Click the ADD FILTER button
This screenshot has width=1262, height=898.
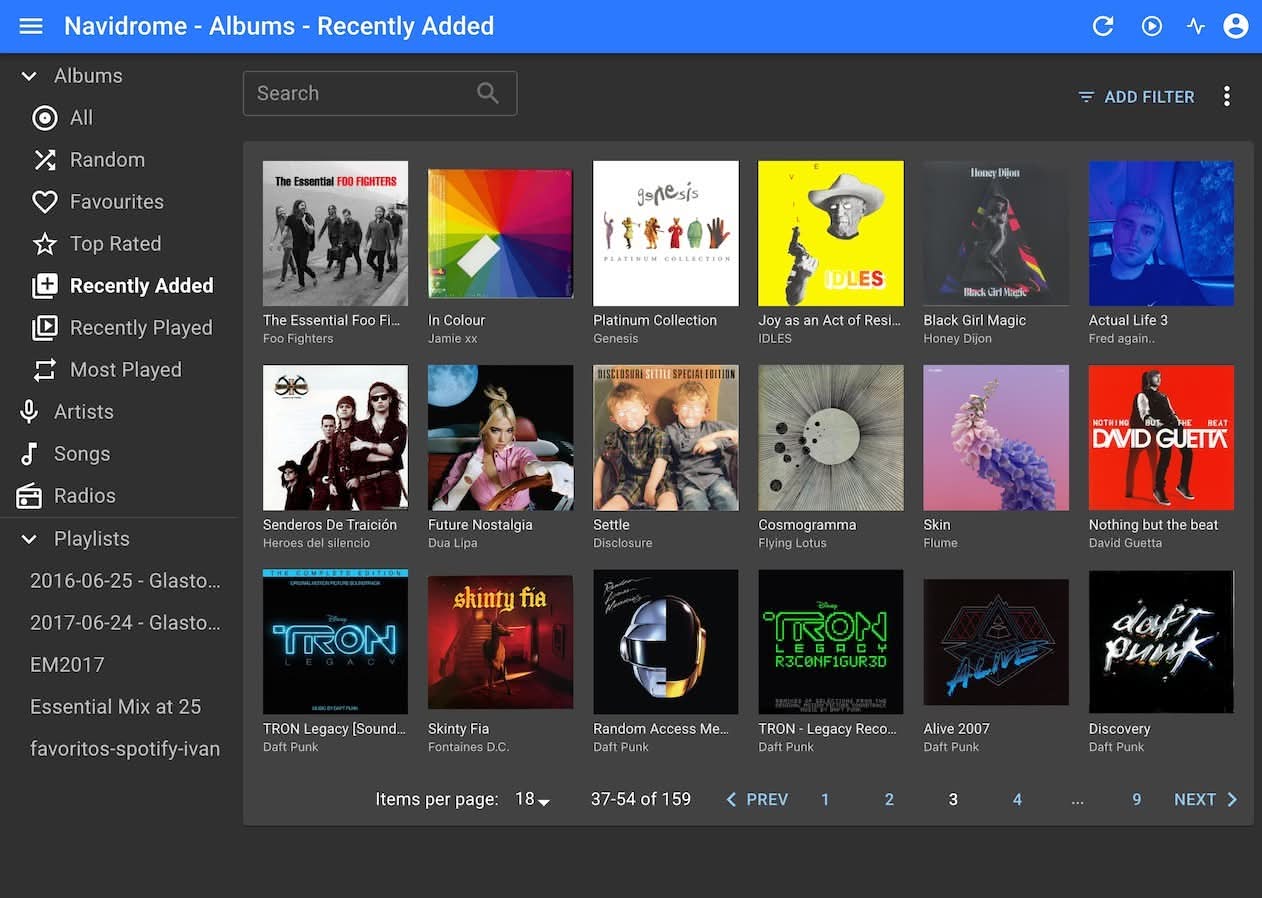(x=1136, y=97)
